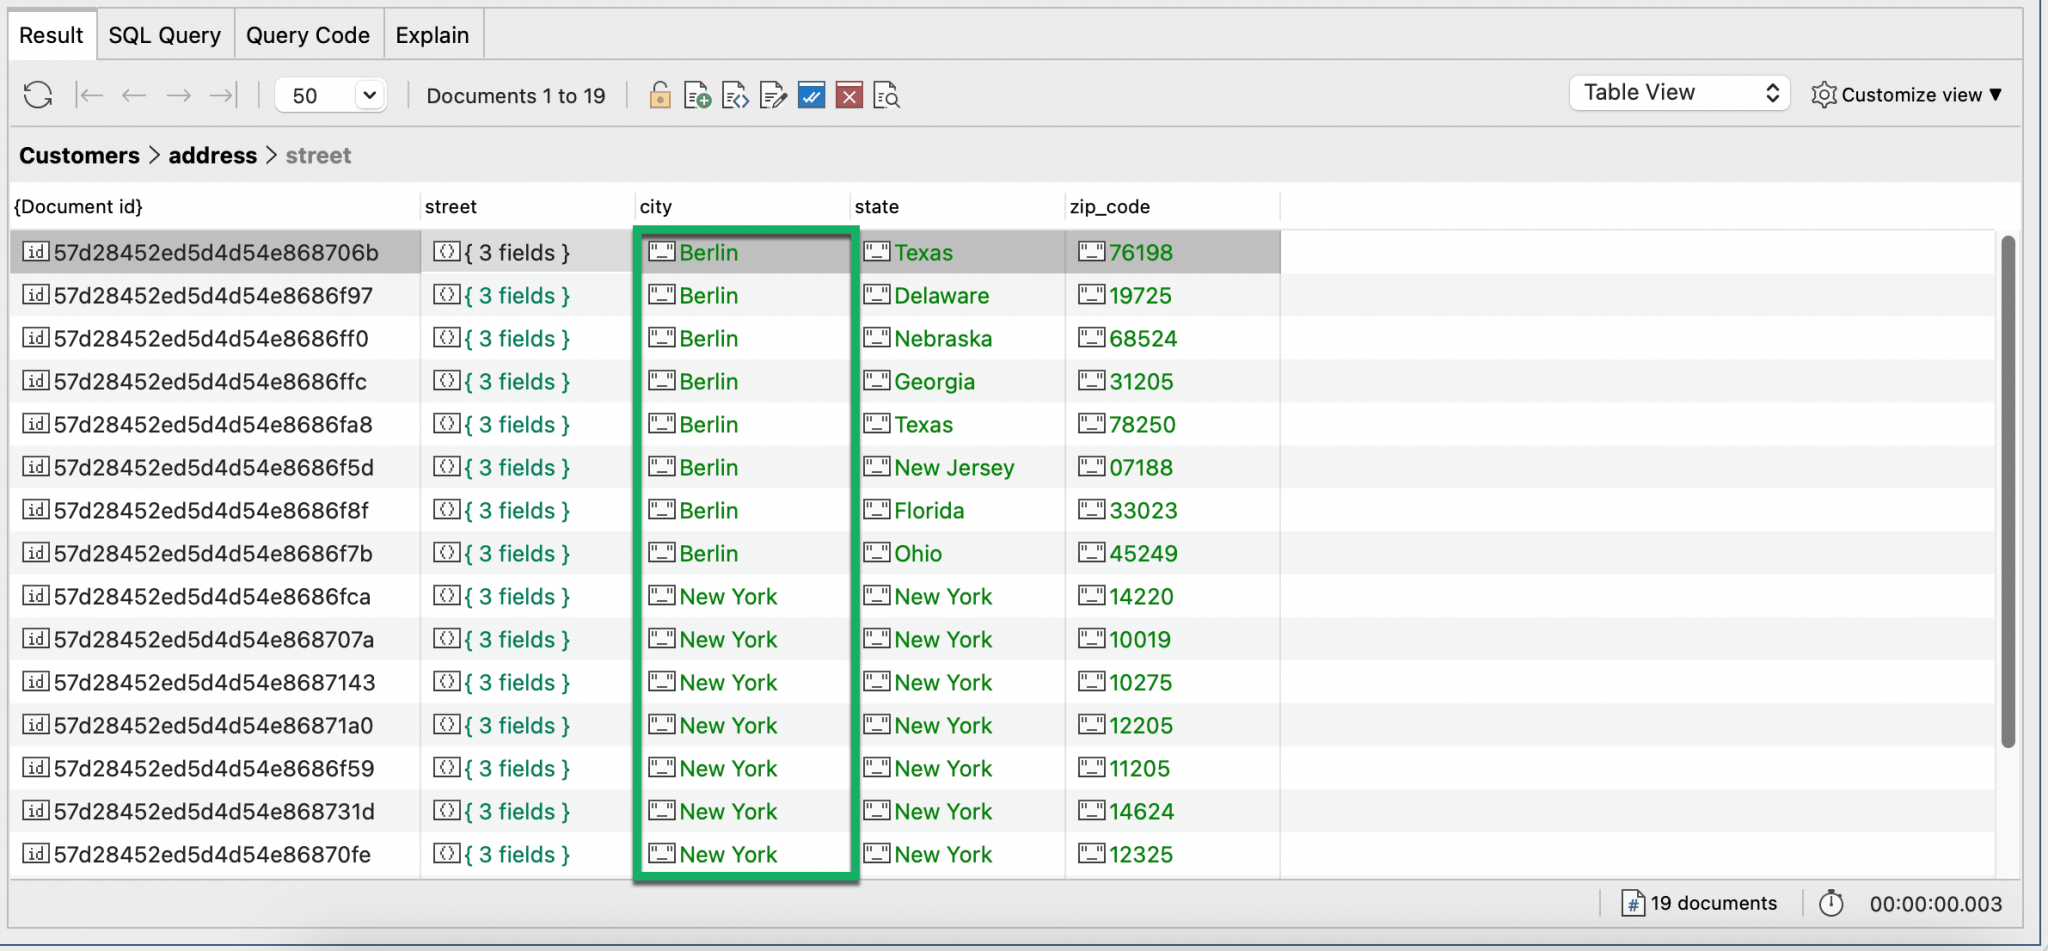Click state cell Ohio
The height and width of the screenshot is (951, 2048).
point(958,553)
